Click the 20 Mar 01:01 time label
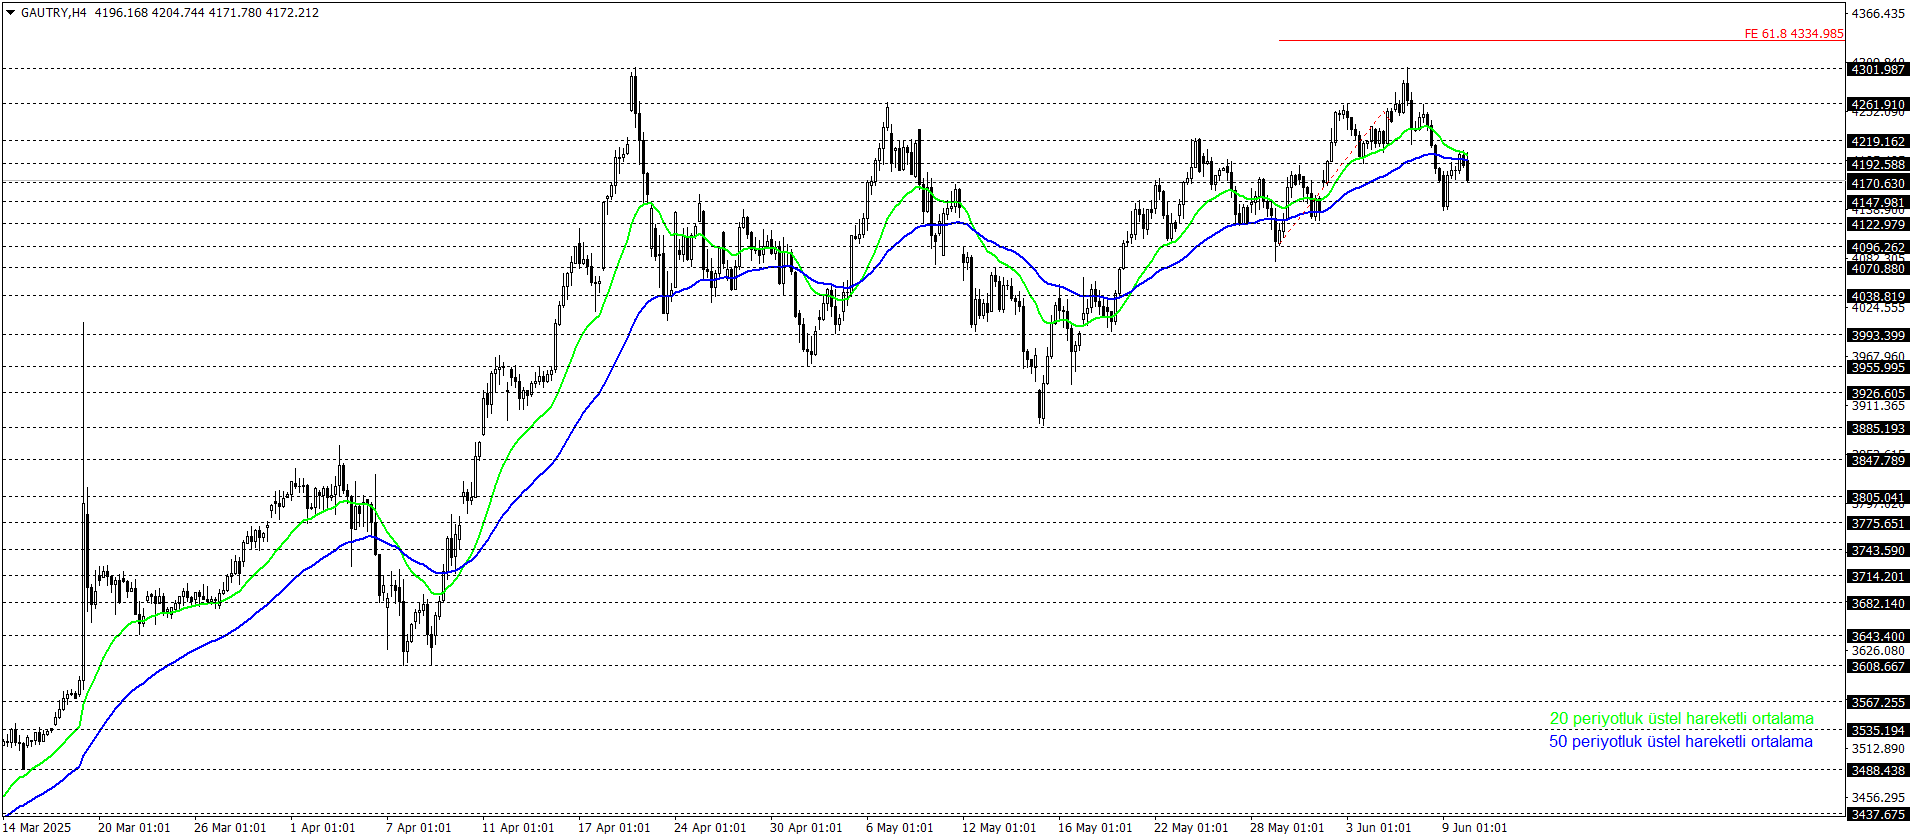This screenshot has width=1916, height=840. 134,828
